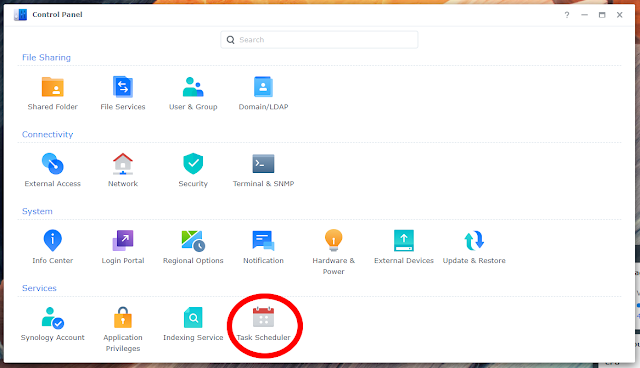Minimize the Control Panel window
The width and height of the screenshot is (640, 368).
(x=584, y=15)
